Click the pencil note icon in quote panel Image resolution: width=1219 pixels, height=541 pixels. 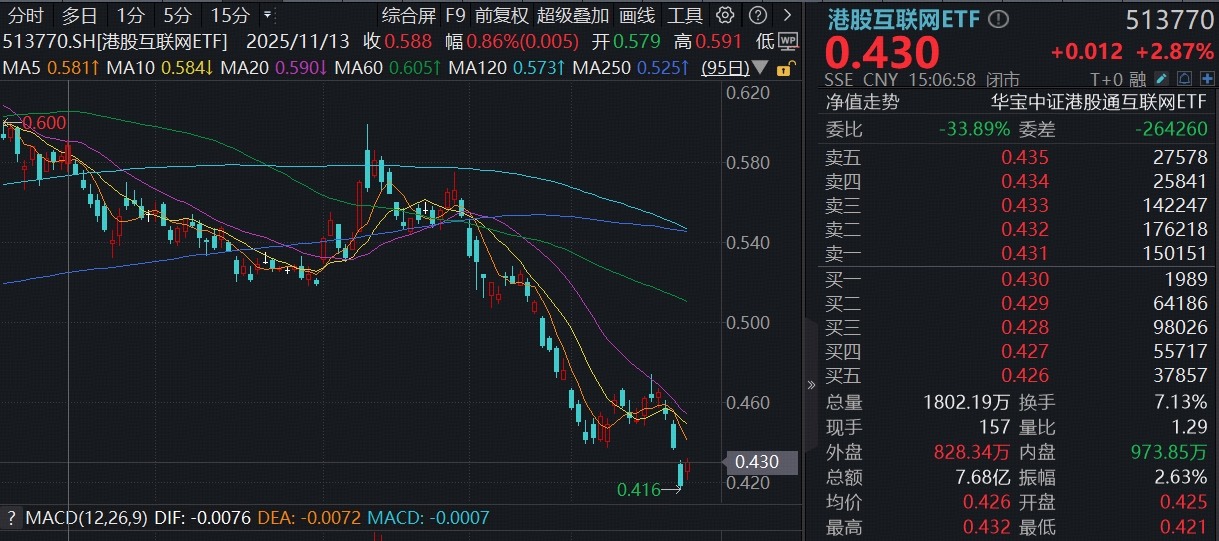[x=1161, y=79]
